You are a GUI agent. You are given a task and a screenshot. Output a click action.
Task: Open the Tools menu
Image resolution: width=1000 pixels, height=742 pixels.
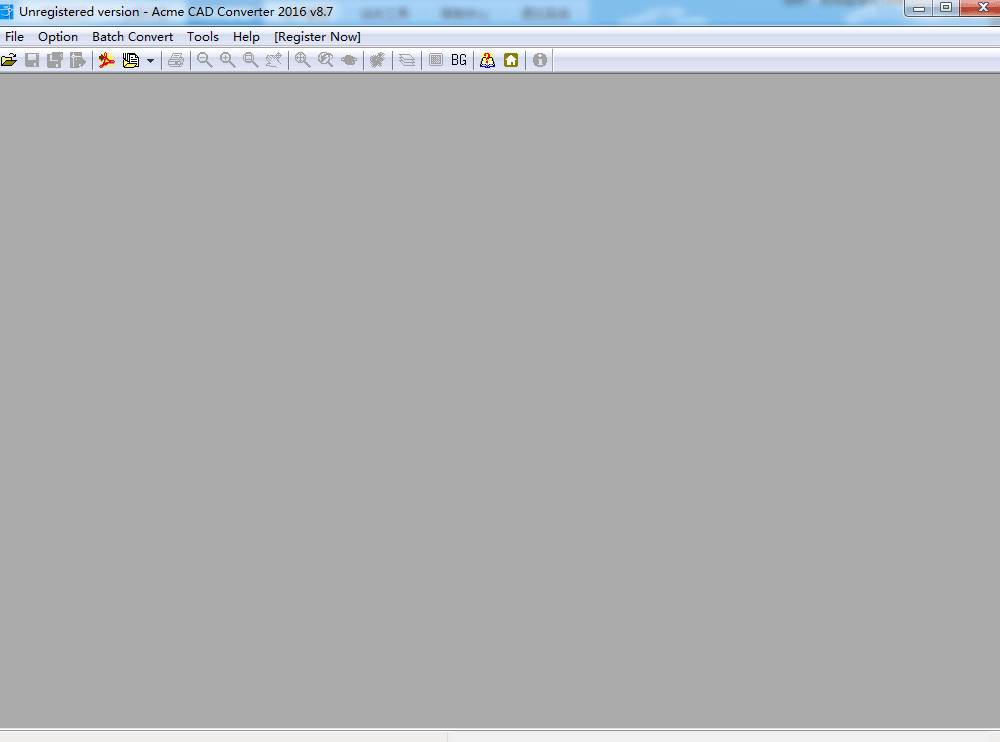click(203, 36)
